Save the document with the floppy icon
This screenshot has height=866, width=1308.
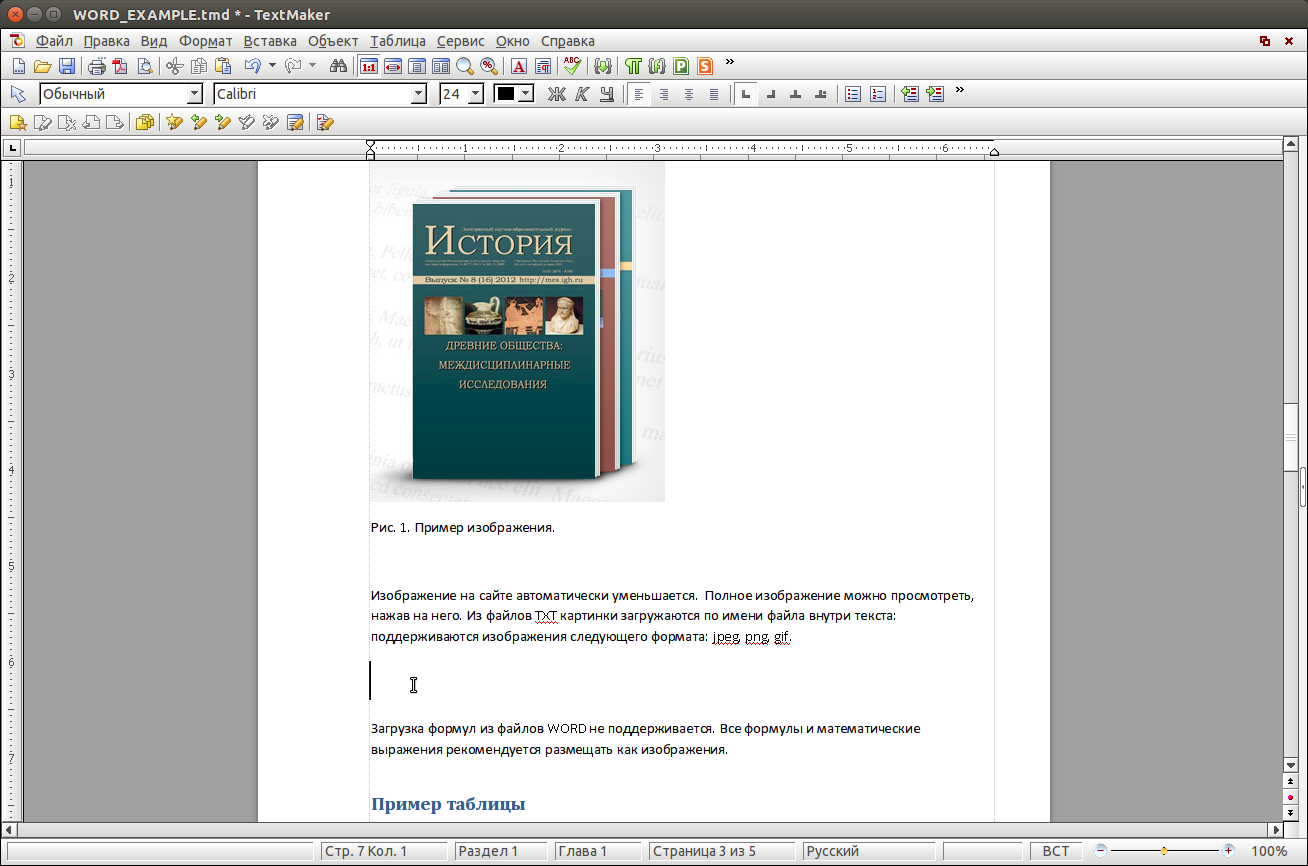[x=67, y=67]
